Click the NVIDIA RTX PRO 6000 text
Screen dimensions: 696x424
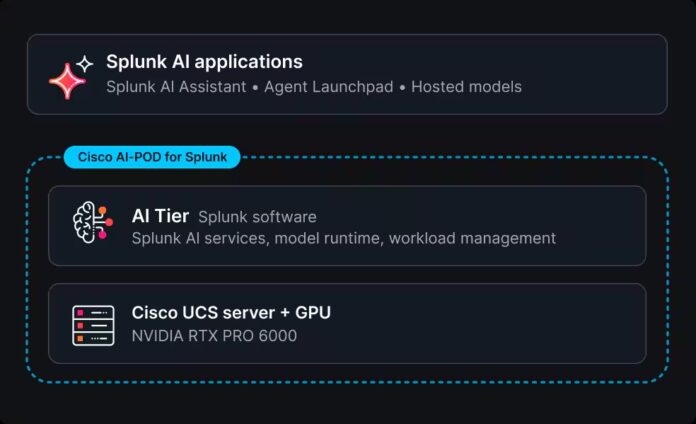(214, 336)
